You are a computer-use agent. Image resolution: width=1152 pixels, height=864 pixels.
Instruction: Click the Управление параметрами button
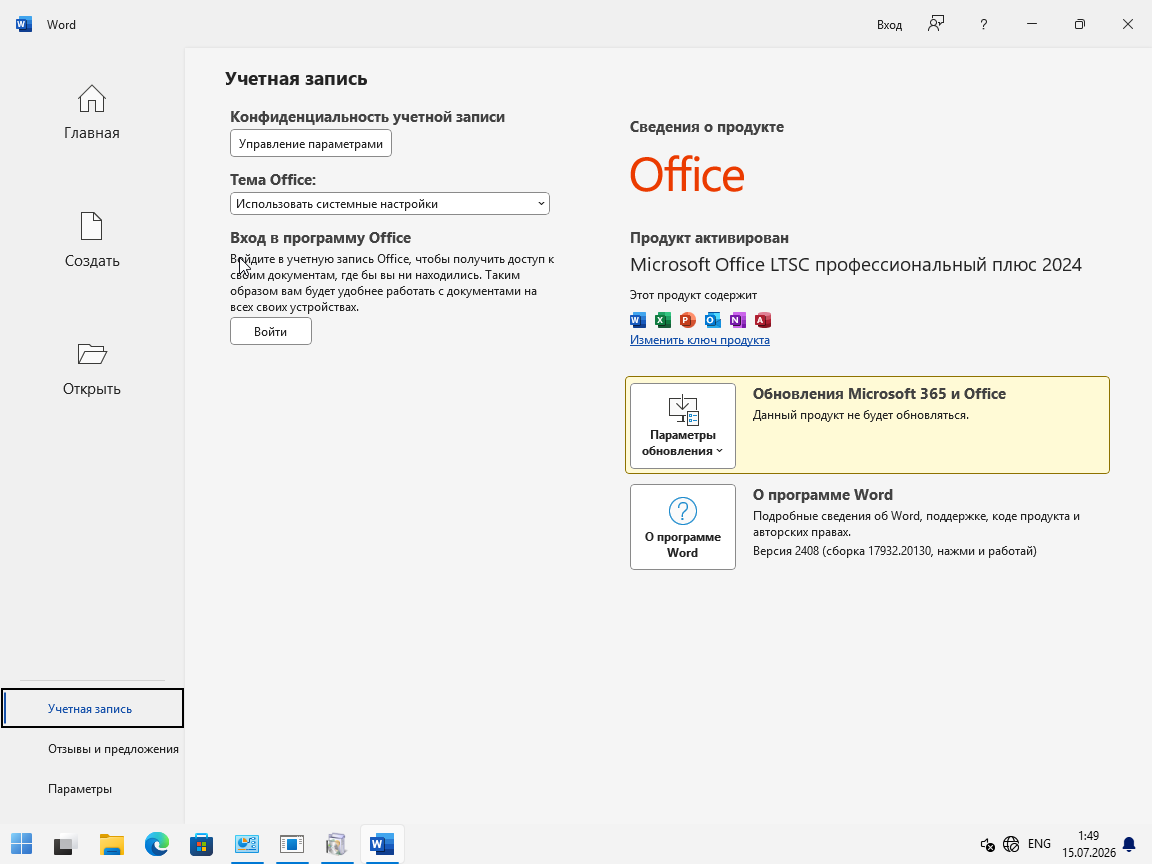[x=311, y=143]
